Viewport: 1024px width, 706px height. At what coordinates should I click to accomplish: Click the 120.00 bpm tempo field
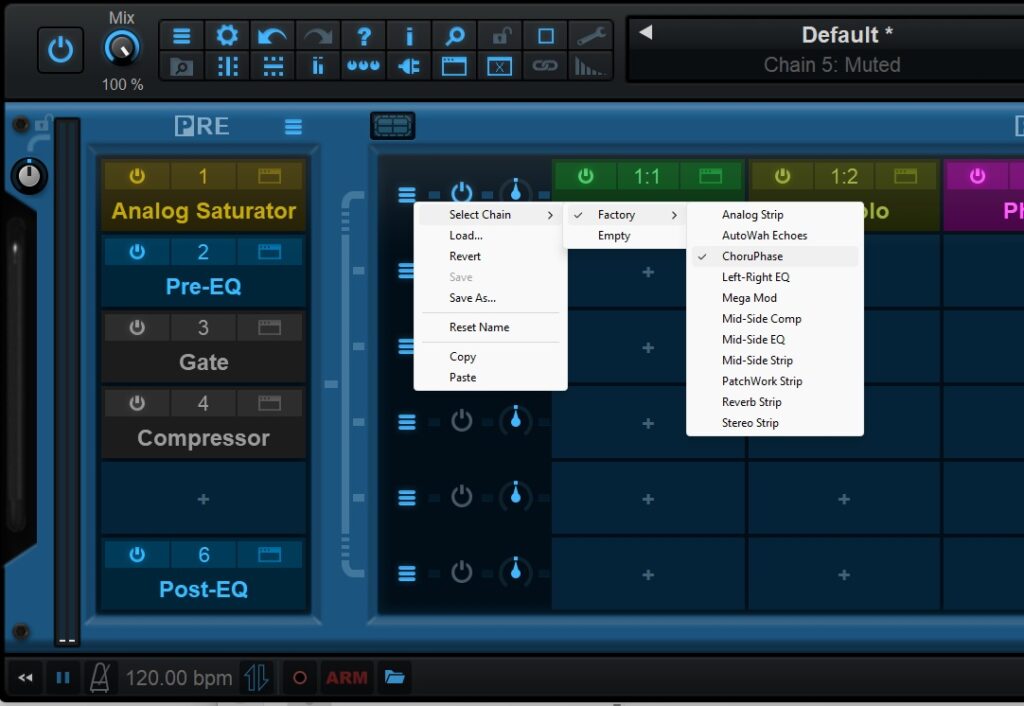coord(178,678)
